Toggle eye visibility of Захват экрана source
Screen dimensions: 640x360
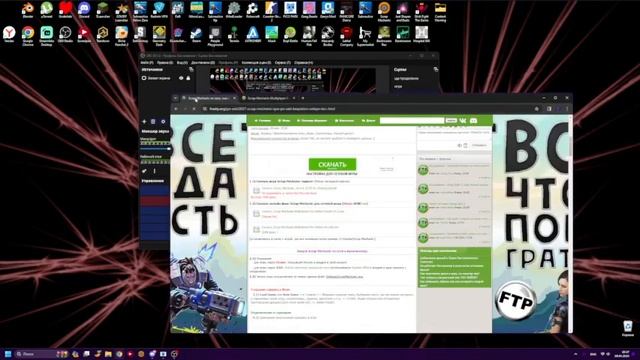click(x=181, y=78)
